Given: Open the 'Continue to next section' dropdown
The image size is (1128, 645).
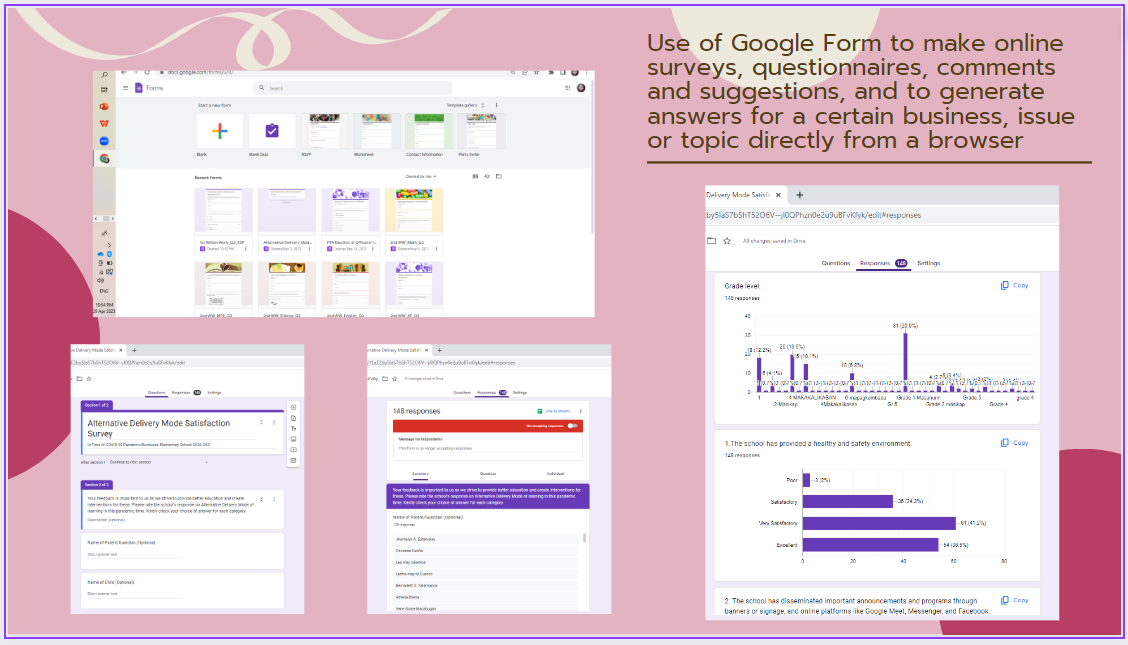Looking at the screenshot, I should (158, 462).
